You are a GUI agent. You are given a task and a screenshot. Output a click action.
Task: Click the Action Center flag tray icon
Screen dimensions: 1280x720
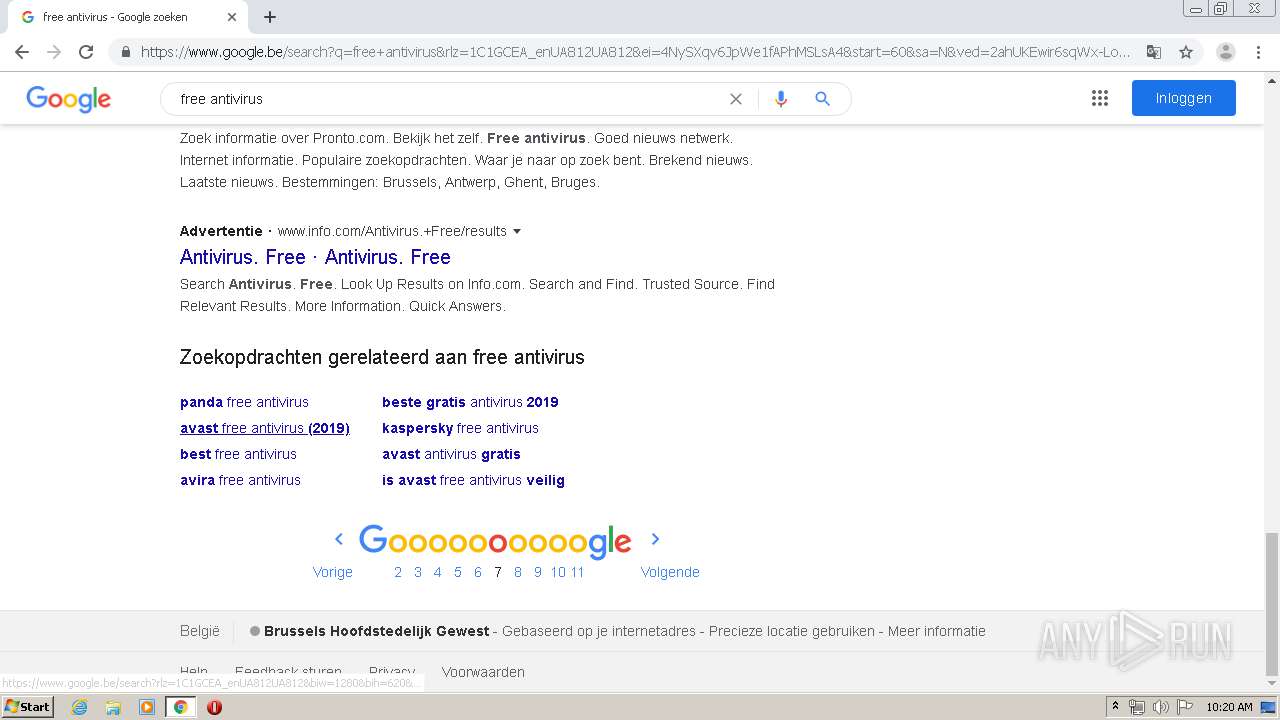[1184, 707]
